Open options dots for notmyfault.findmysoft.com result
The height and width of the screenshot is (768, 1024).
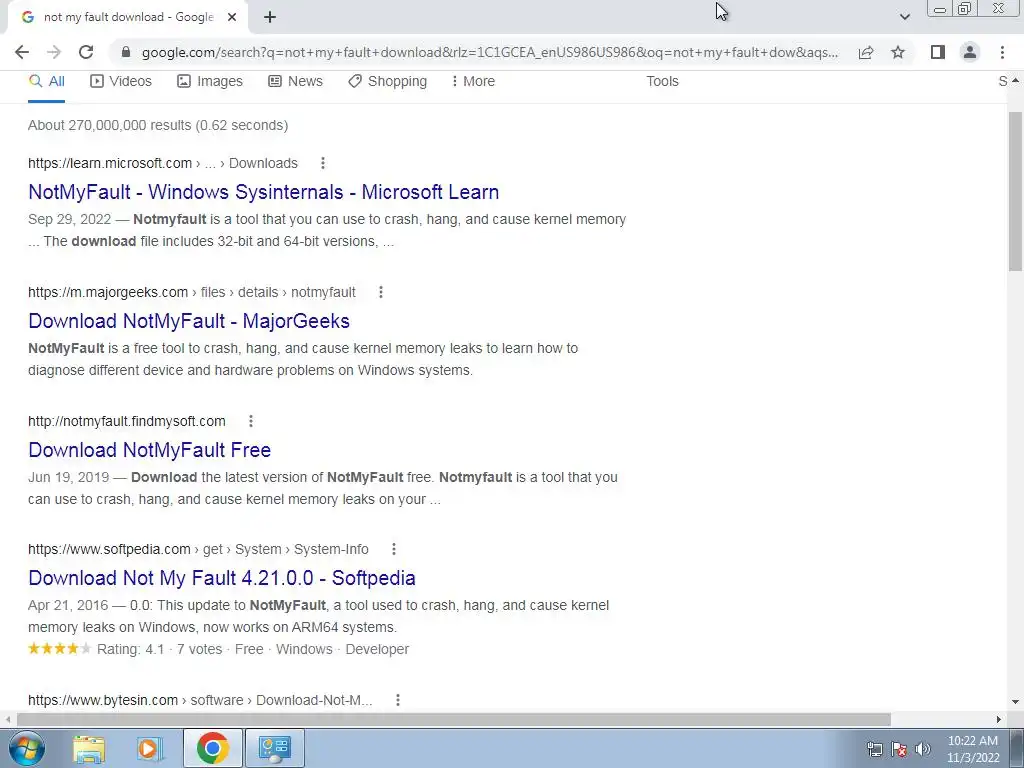tap(251, 421)
